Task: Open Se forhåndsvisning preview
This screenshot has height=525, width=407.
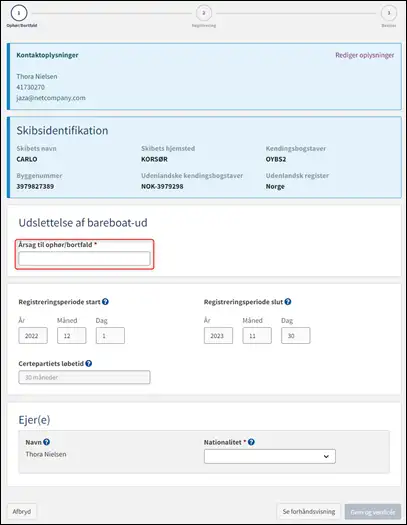Action: (x=309, y=511)
